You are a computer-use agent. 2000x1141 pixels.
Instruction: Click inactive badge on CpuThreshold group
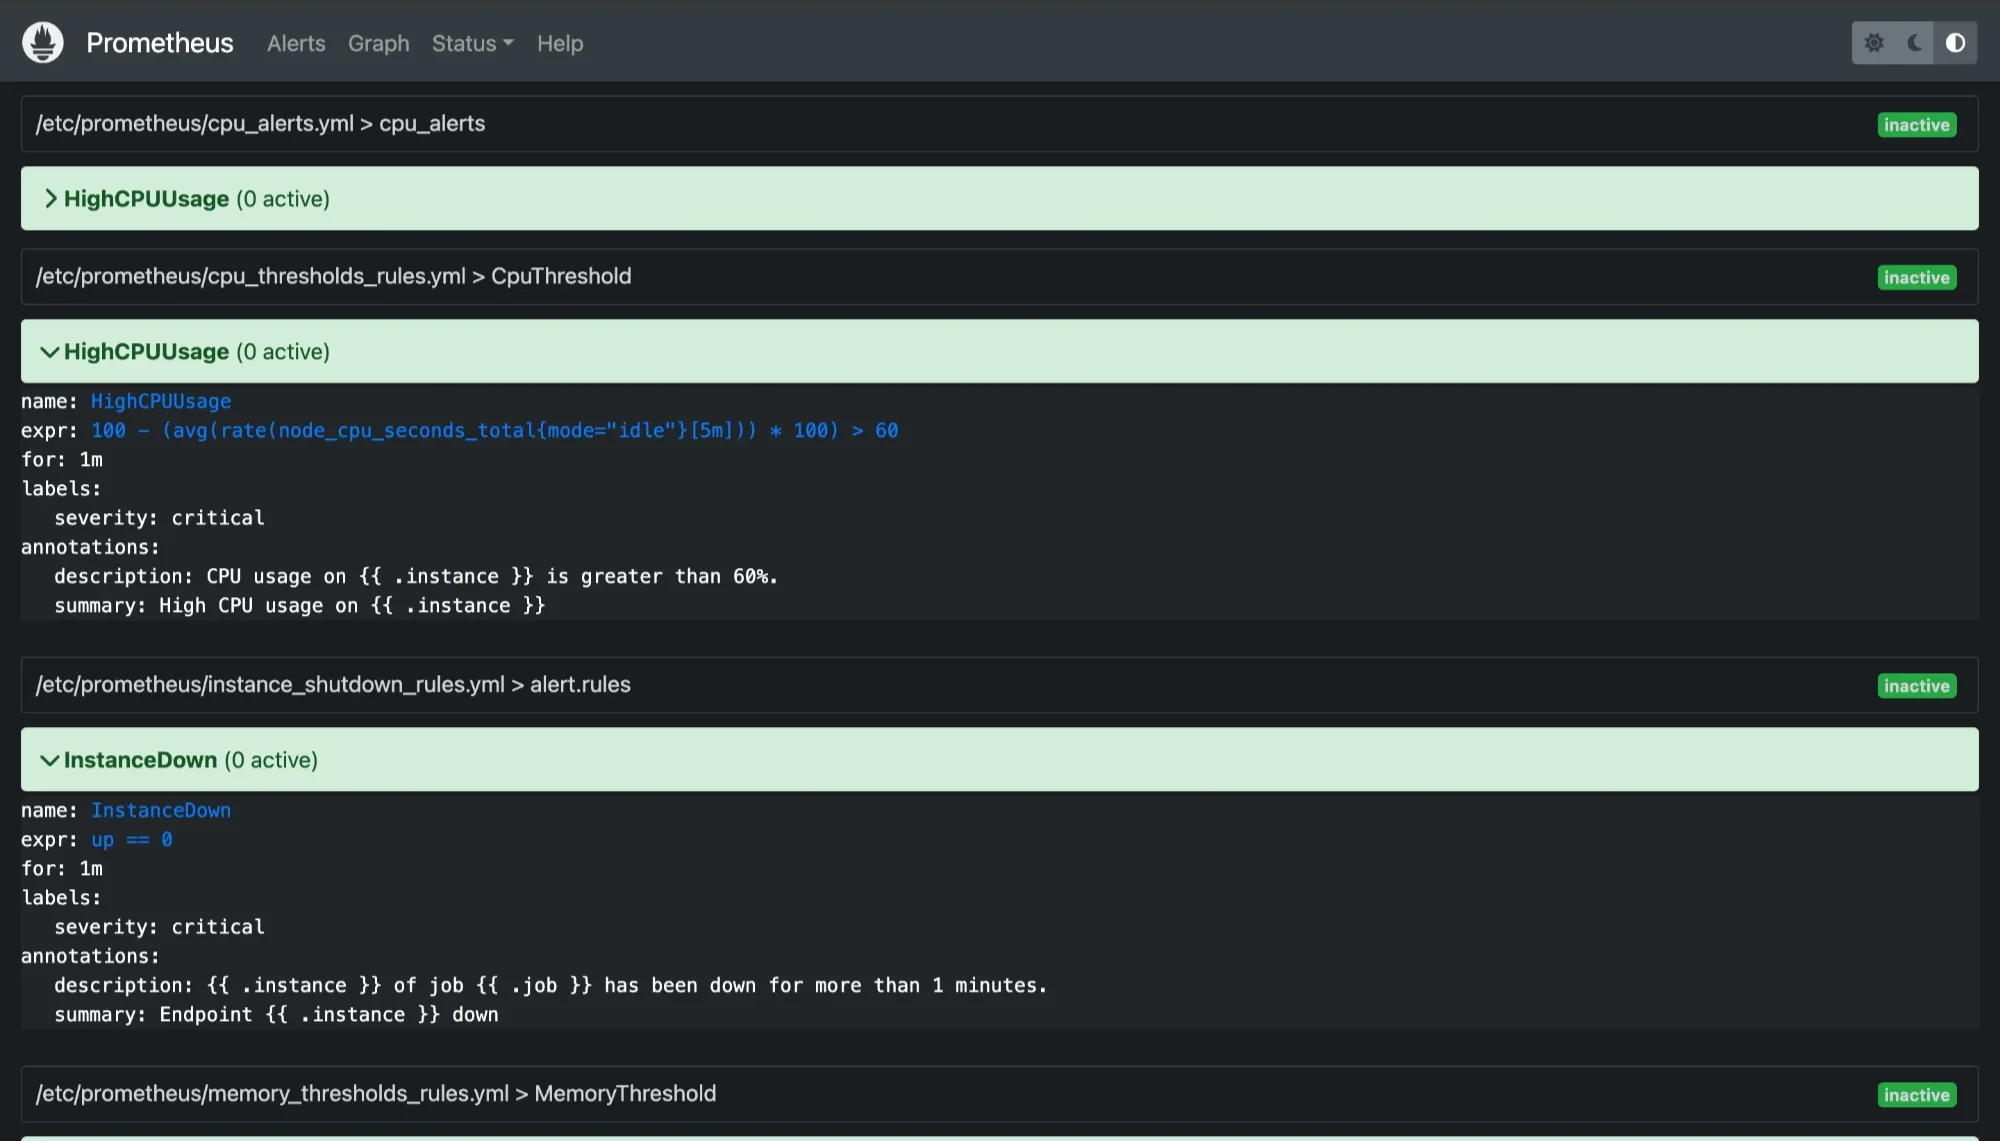(x=1917, y=278)
